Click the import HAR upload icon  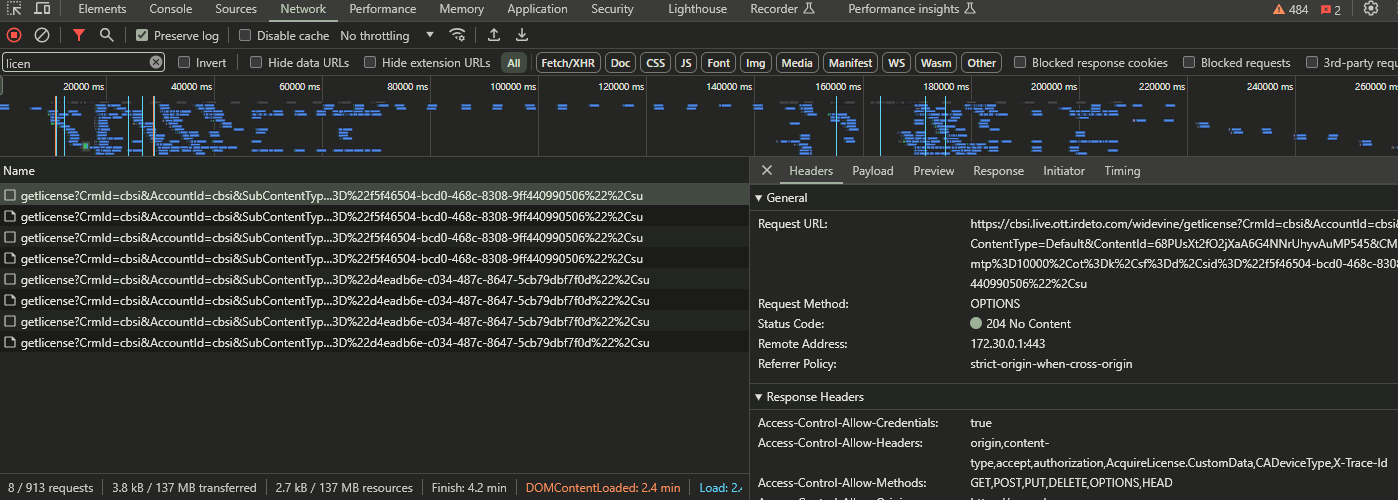coord(494,35)
